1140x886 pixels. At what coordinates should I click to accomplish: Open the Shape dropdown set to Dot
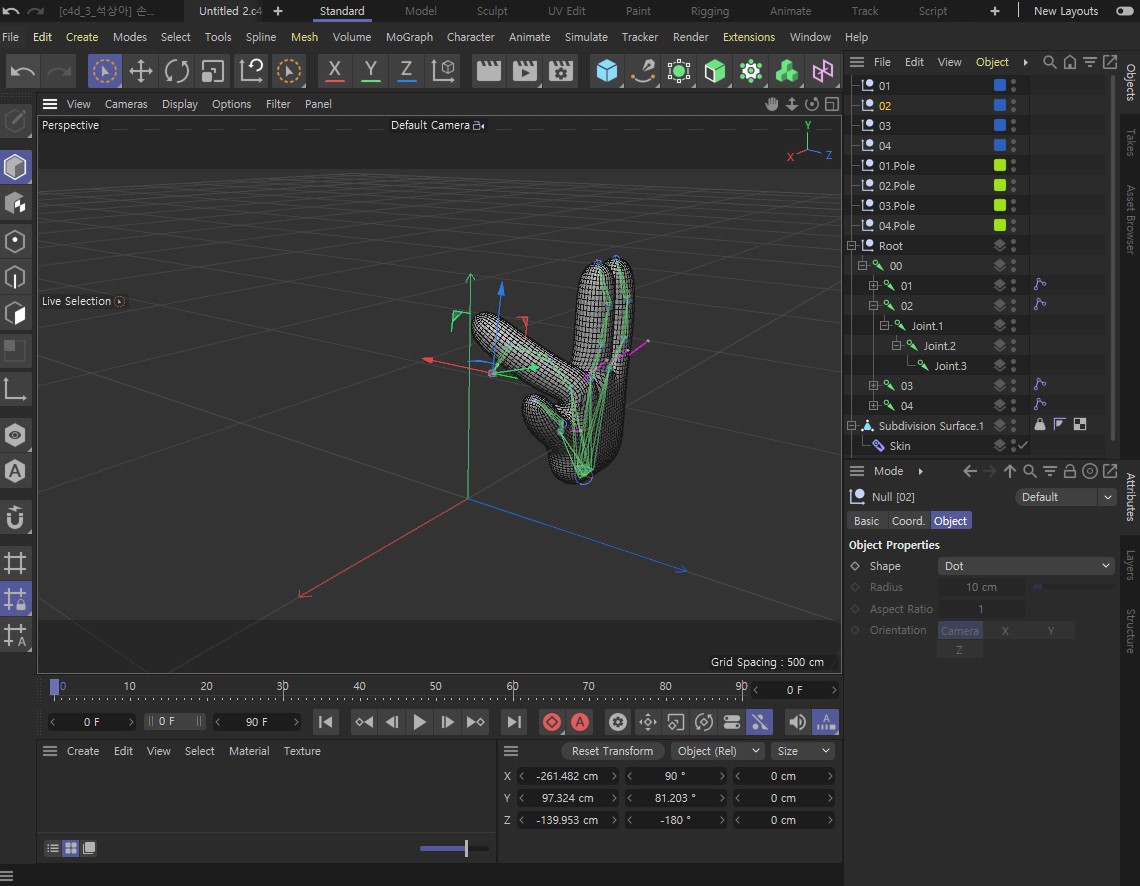click(1026, 566)
